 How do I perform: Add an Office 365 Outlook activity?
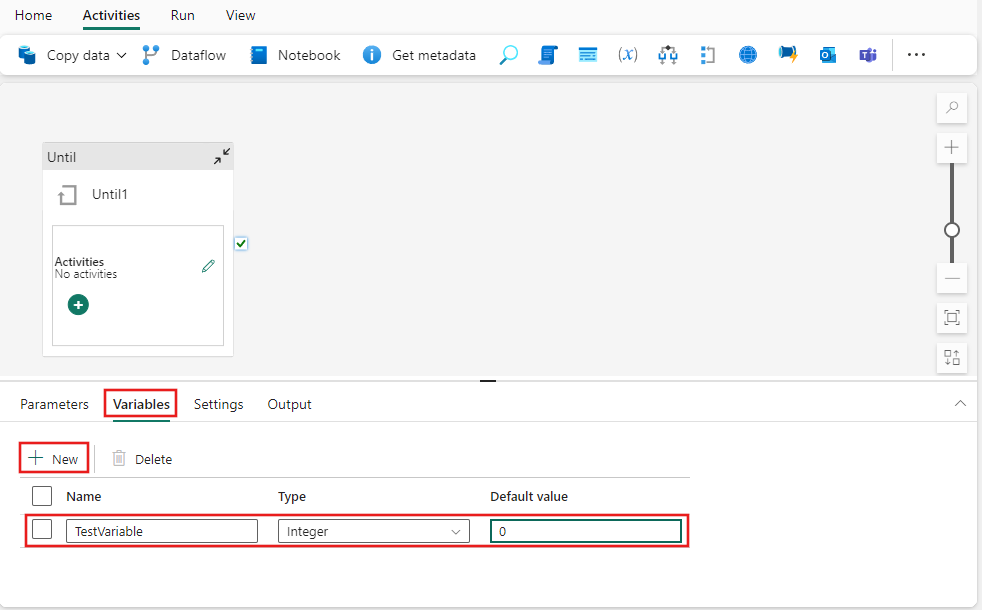828,55
